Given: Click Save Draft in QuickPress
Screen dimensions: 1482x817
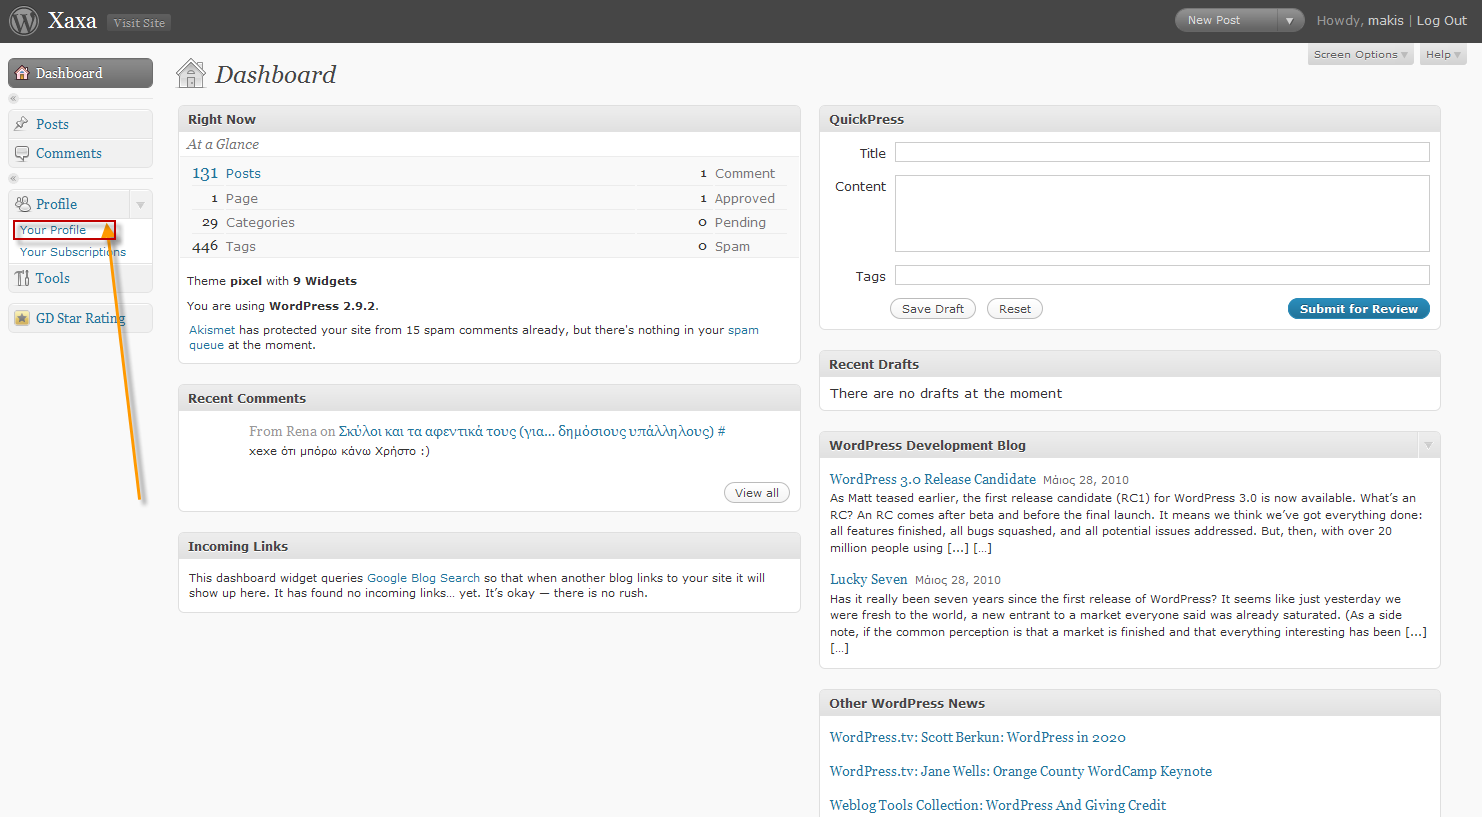Looking at the screenshot, I should (933, 309).
